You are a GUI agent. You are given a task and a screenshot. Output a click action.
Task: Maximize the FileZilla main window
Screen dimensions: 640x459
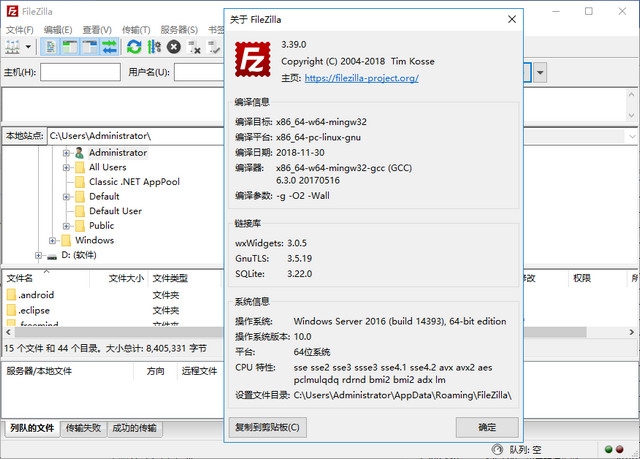click(x=589, y=11)
